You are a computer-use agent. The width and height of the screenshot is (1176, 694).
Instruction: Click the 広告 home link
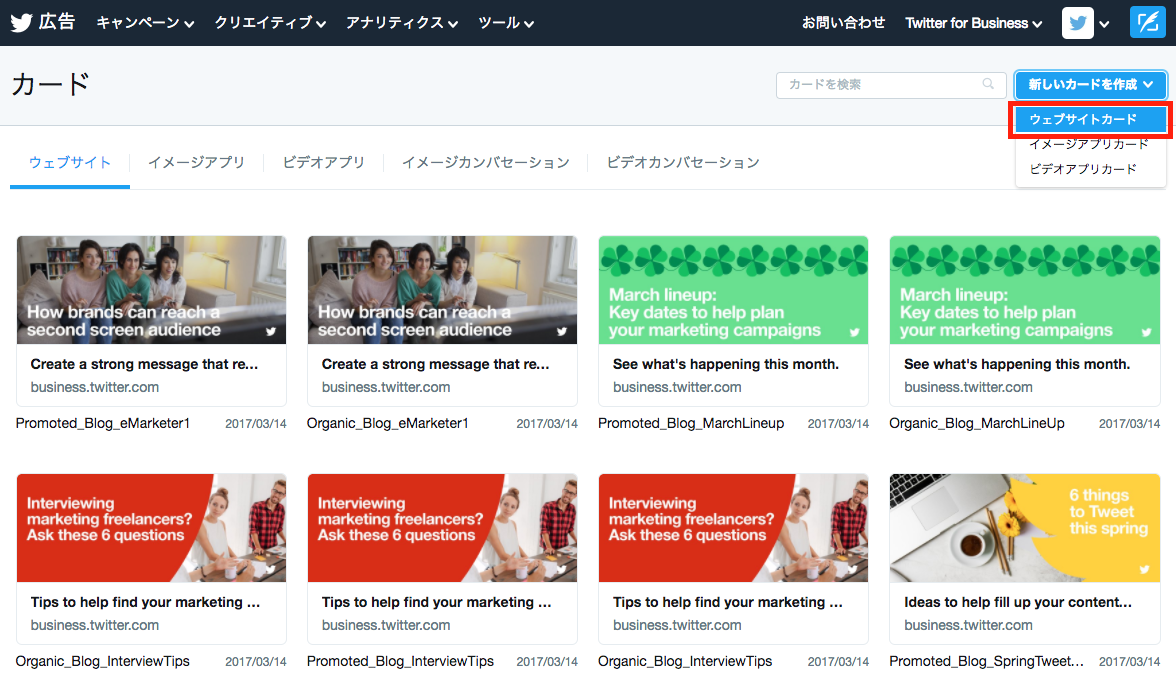(57, 22)
